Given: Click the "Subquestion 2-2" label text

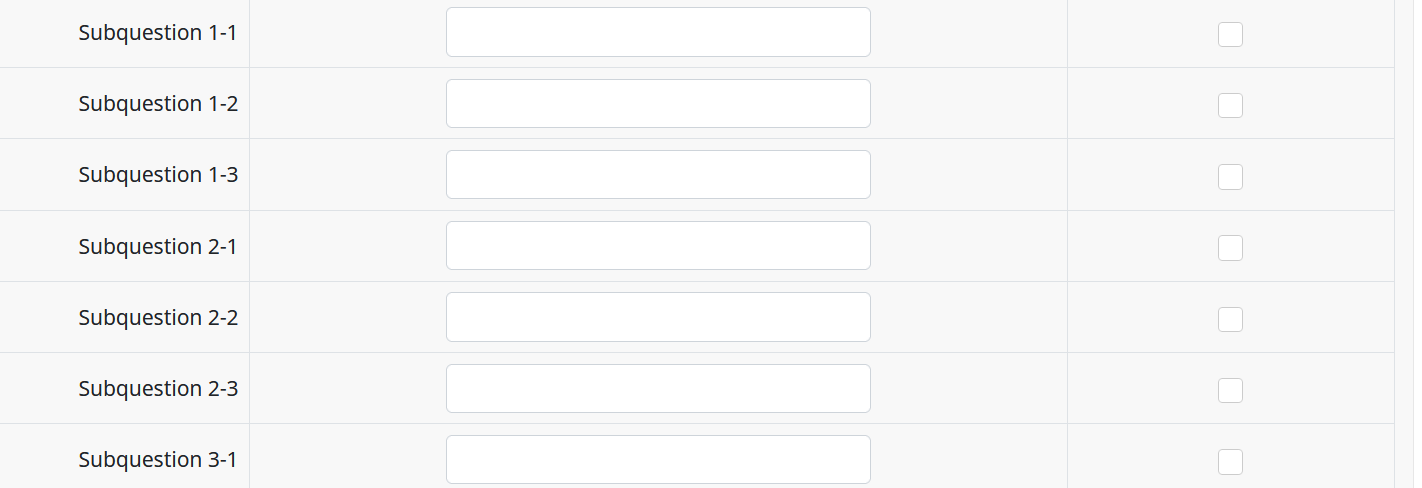Looking at the screenshot, I should click(158, 317).
